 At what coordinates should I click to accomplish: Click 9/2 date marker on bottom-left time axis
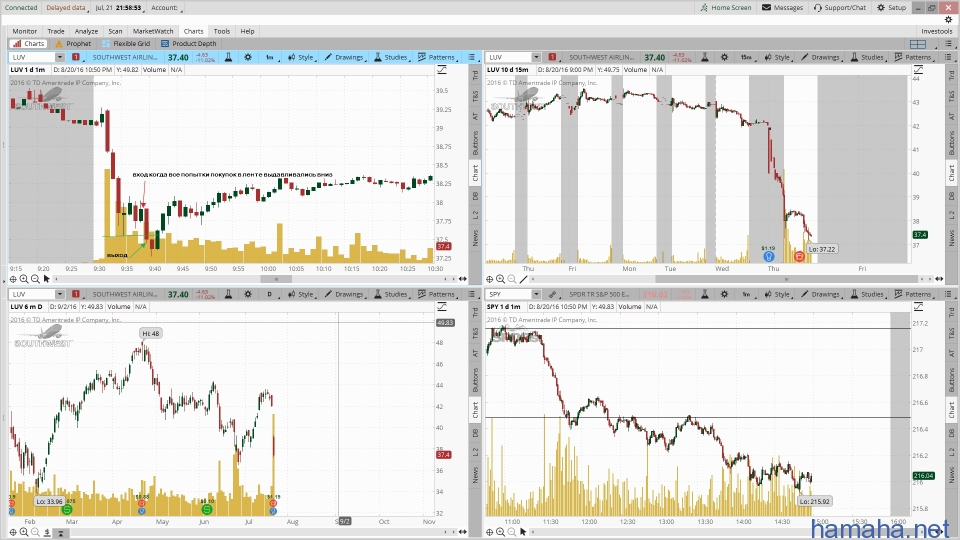coord(344,522)
